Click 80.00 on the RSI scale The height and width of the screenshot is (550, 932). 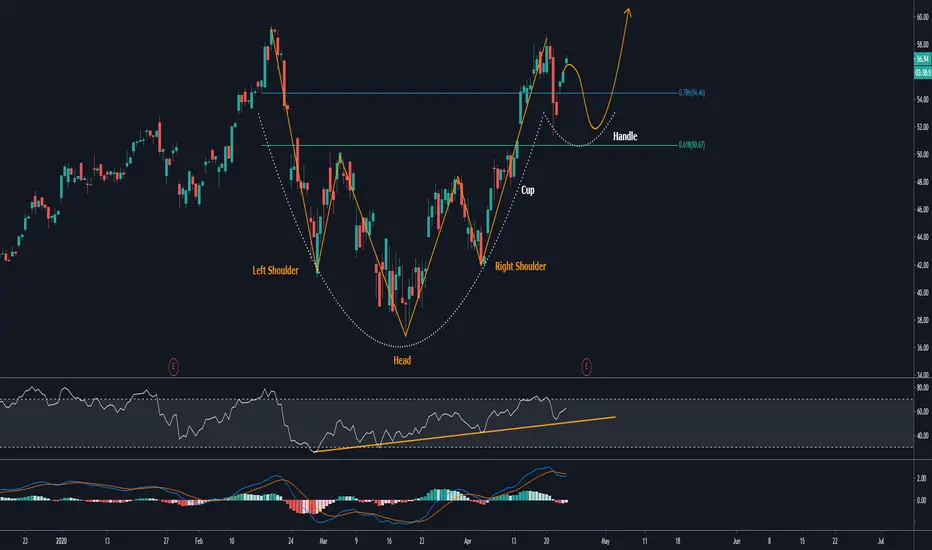tap(922, 388)
